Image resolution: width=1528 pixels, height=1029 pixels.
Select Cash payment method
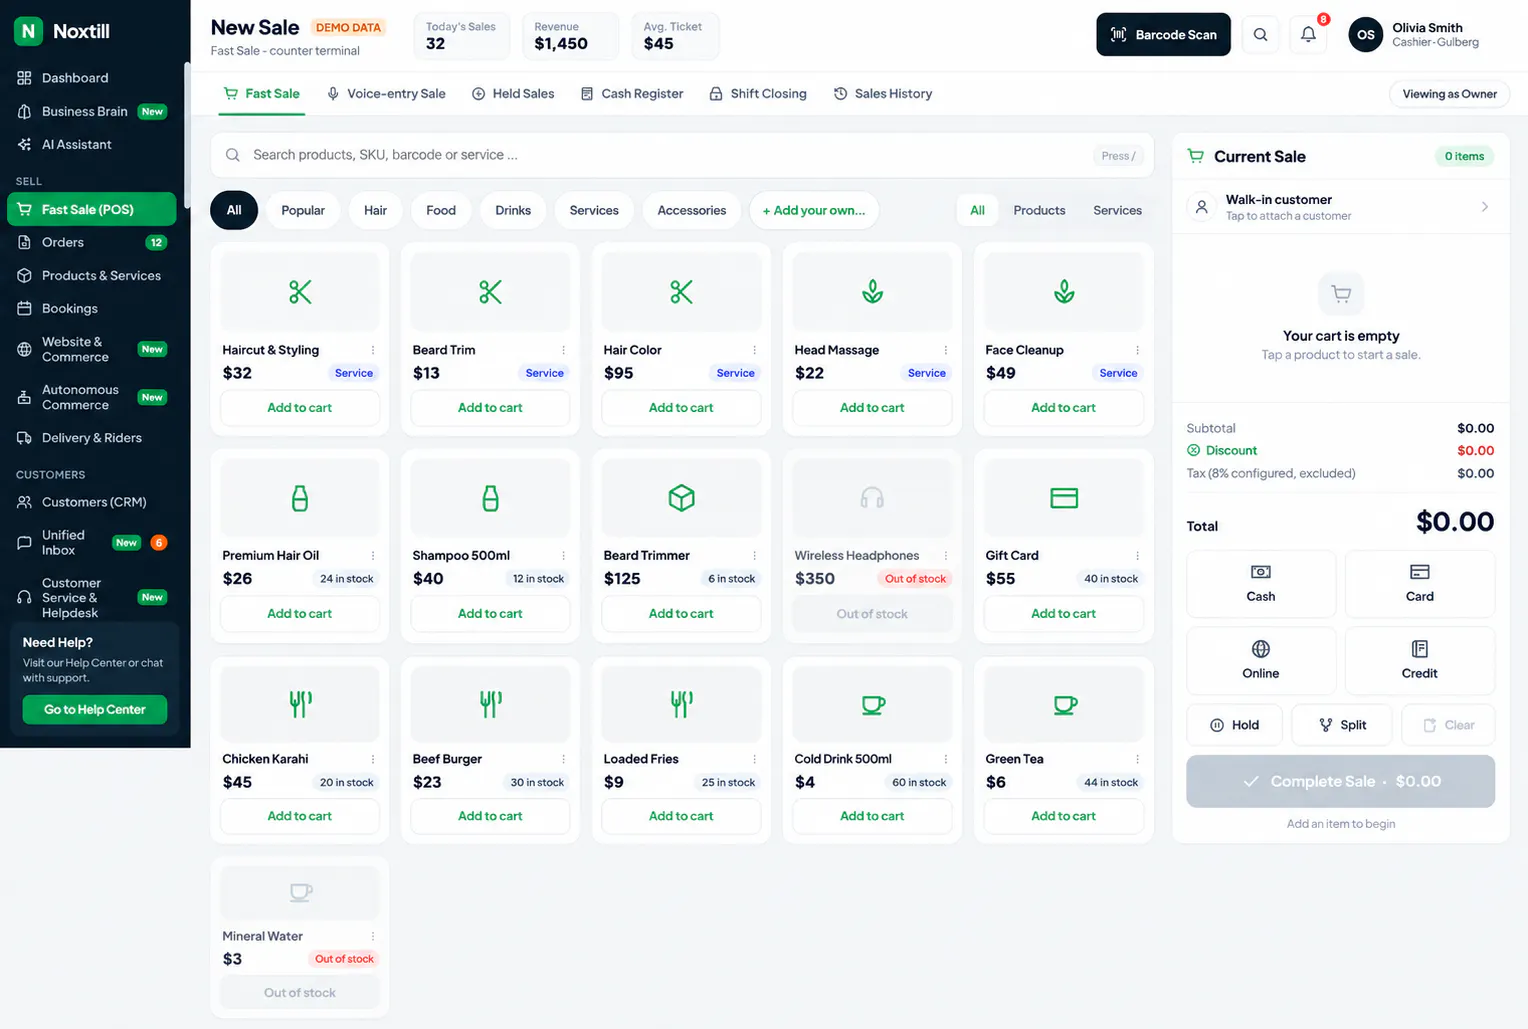click(x=1260, y=584)
